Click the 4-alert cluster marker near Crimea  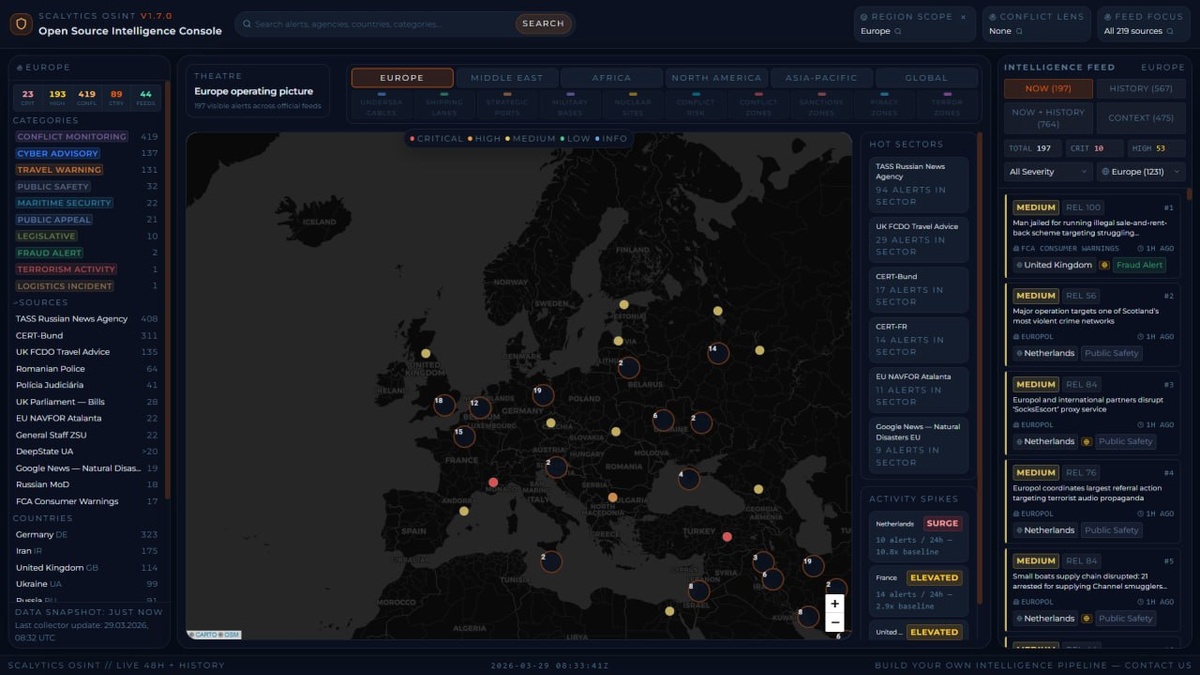[689, 479]
